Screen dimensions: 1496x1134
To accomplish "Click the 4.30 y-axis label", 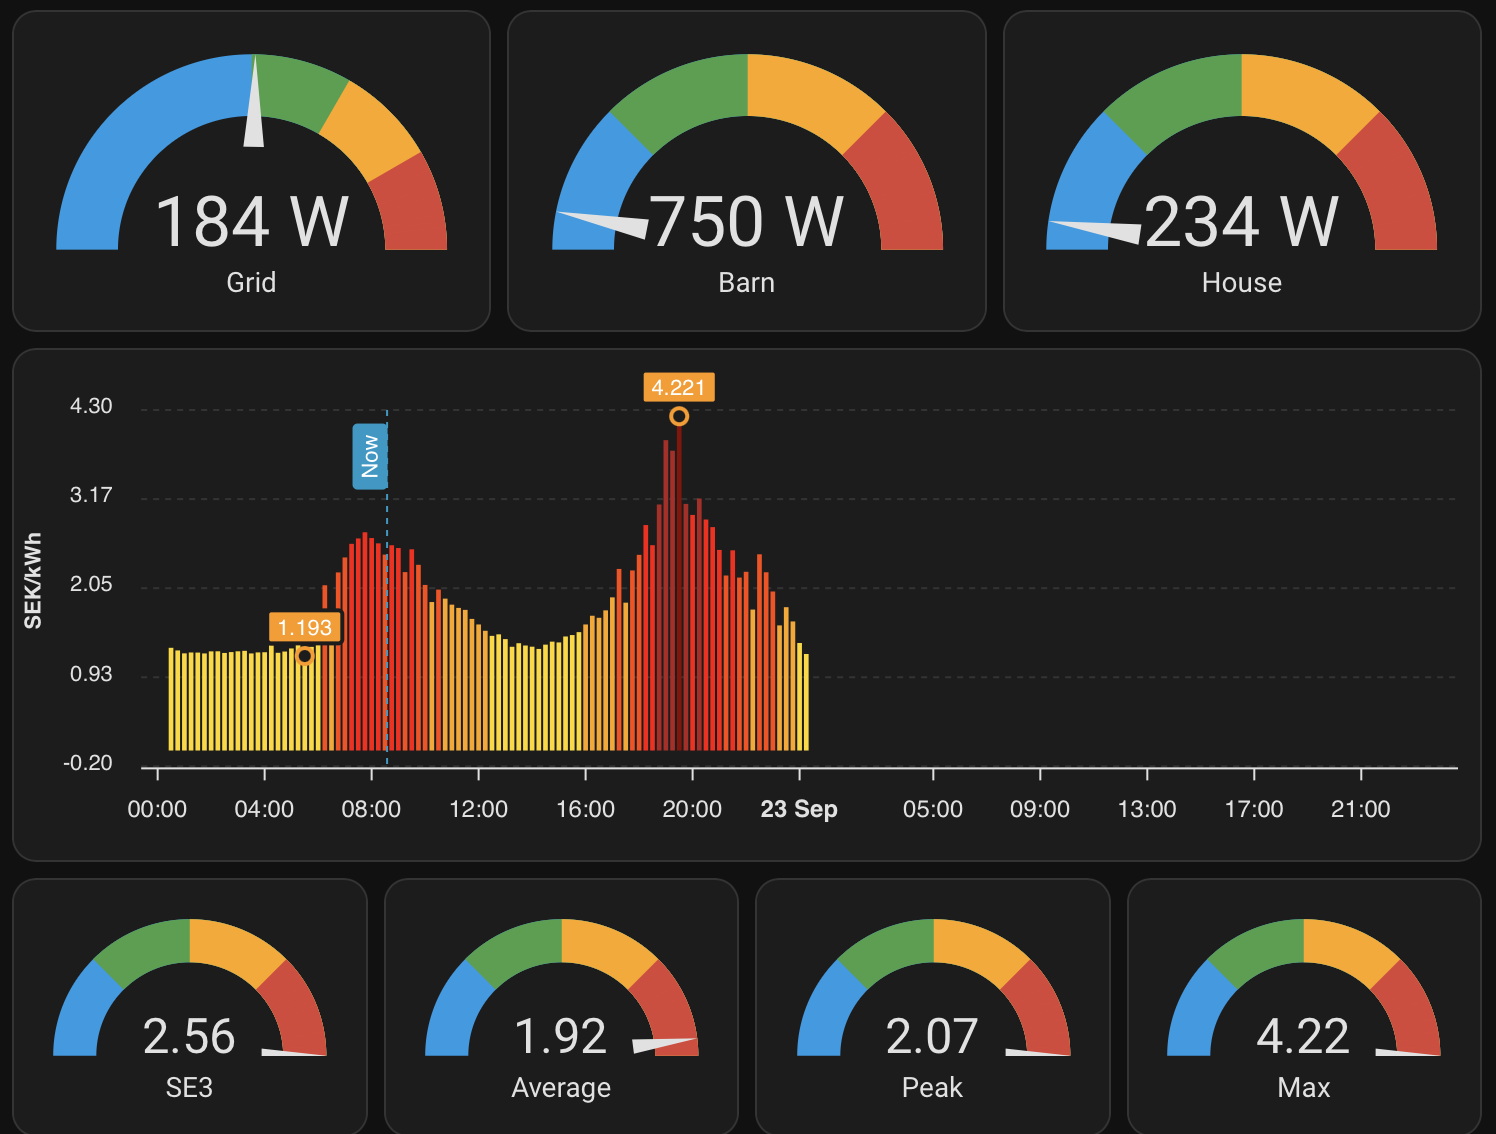I will [91, 406].
